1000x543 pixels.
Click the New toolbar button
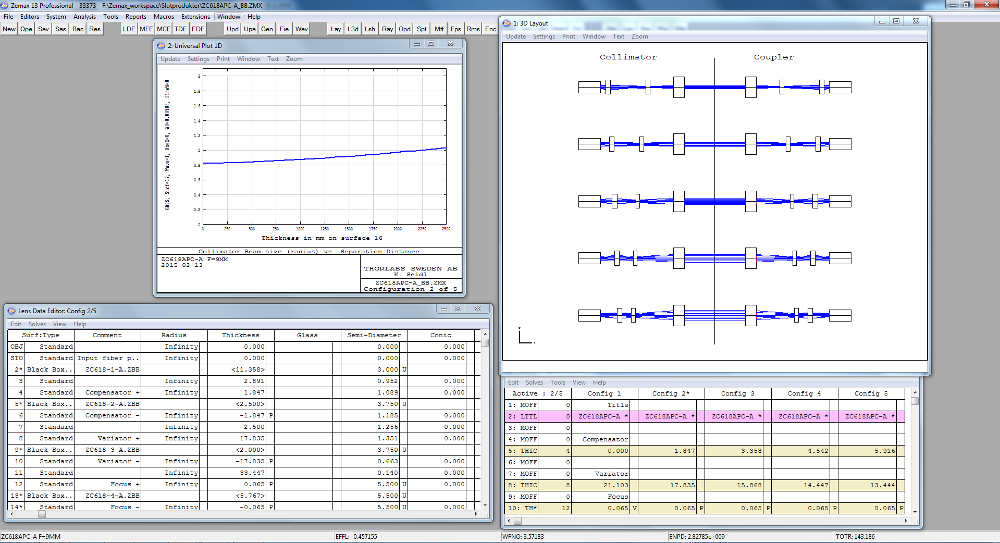coord(9,29)
